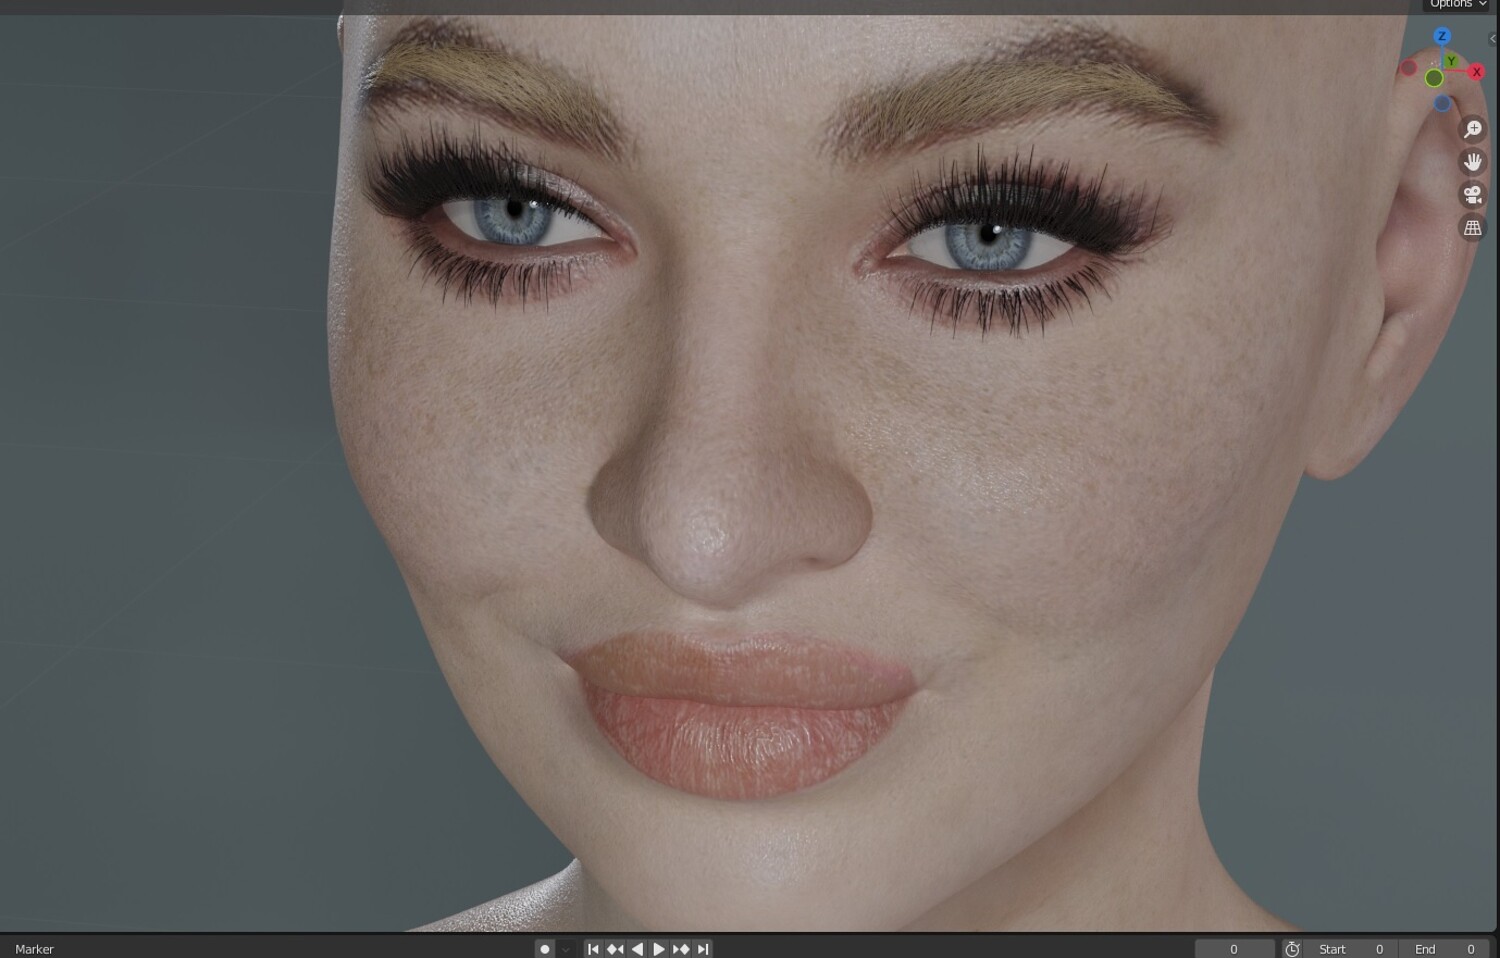Jump to the previous keyframe
The height and width of the screenshot is (958, 1500).
pos(615,949)
